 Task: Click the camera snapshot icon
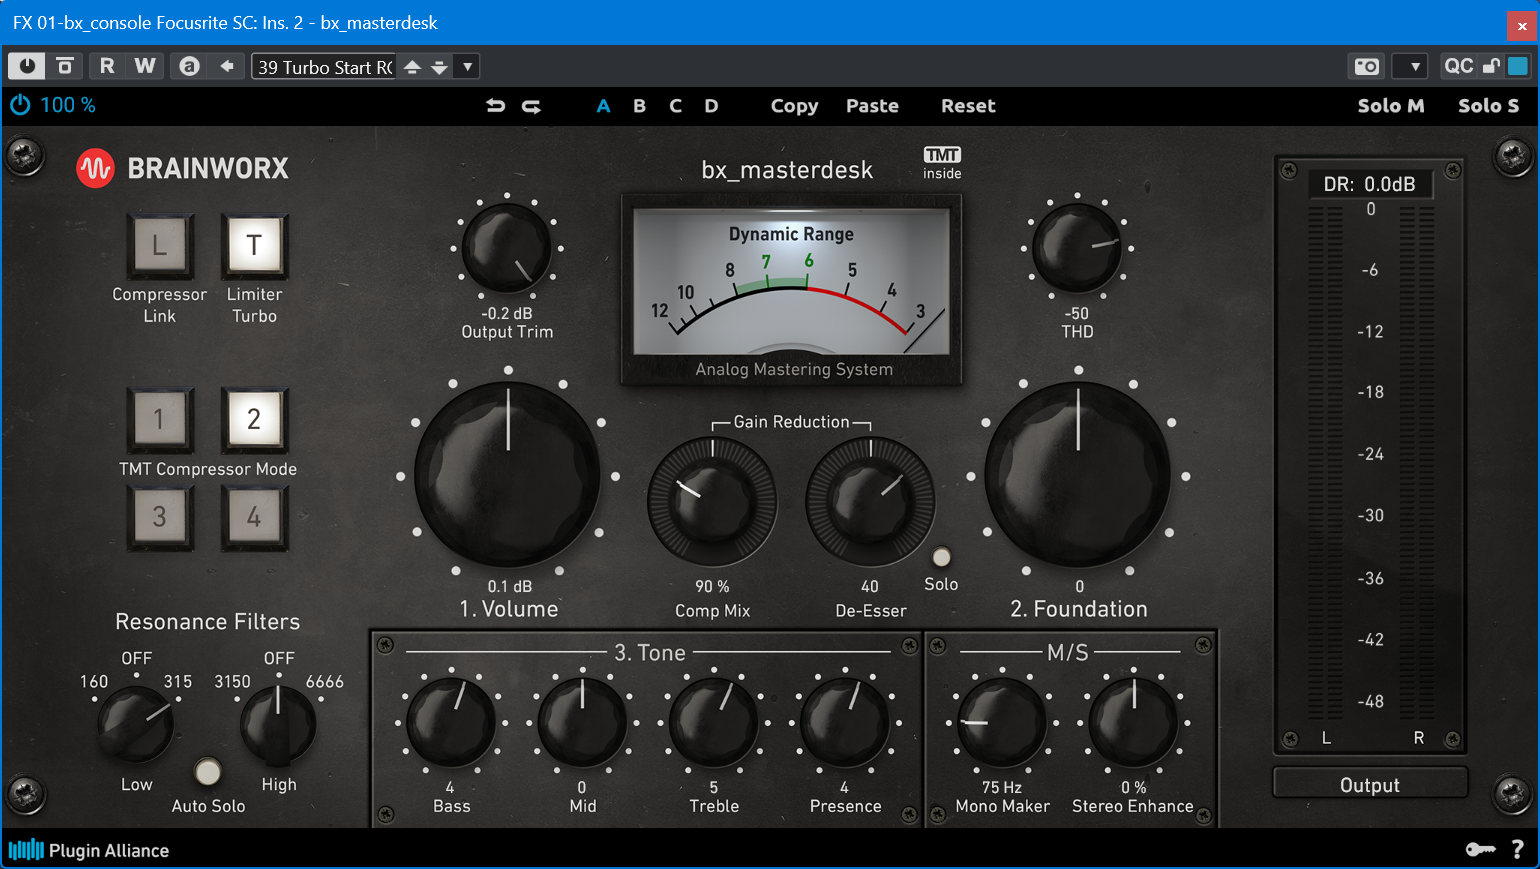click(x=1366, y=66)
